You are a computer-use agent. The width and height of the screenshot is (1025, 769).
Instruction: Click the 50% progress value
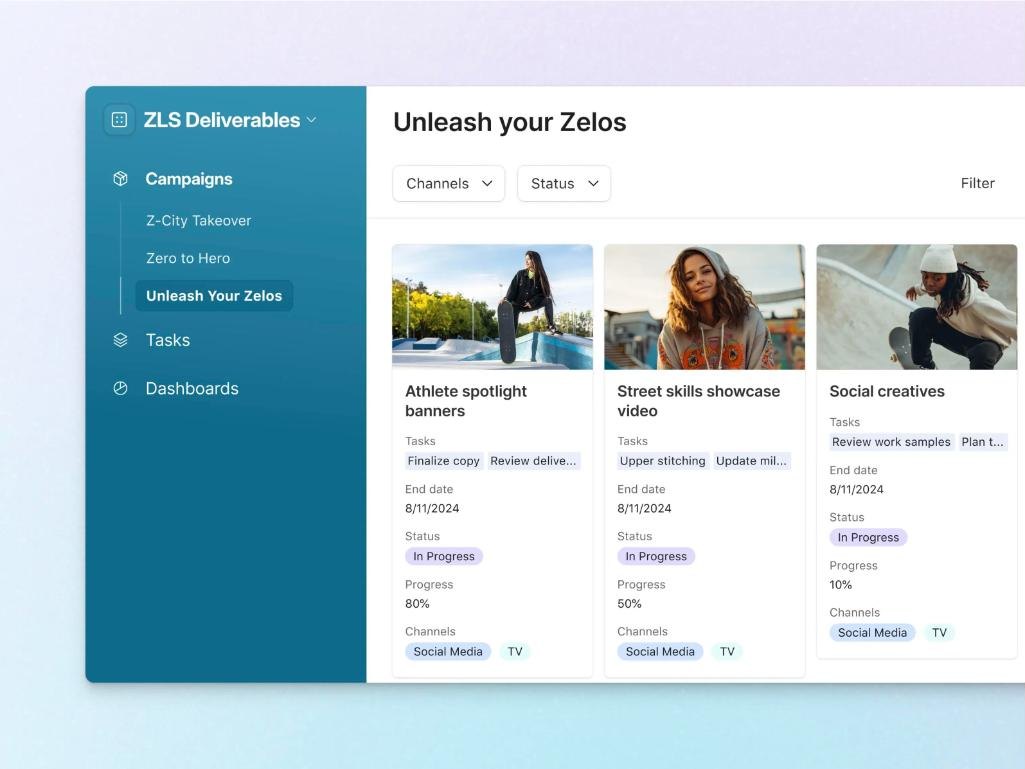[x=630, y=604]
